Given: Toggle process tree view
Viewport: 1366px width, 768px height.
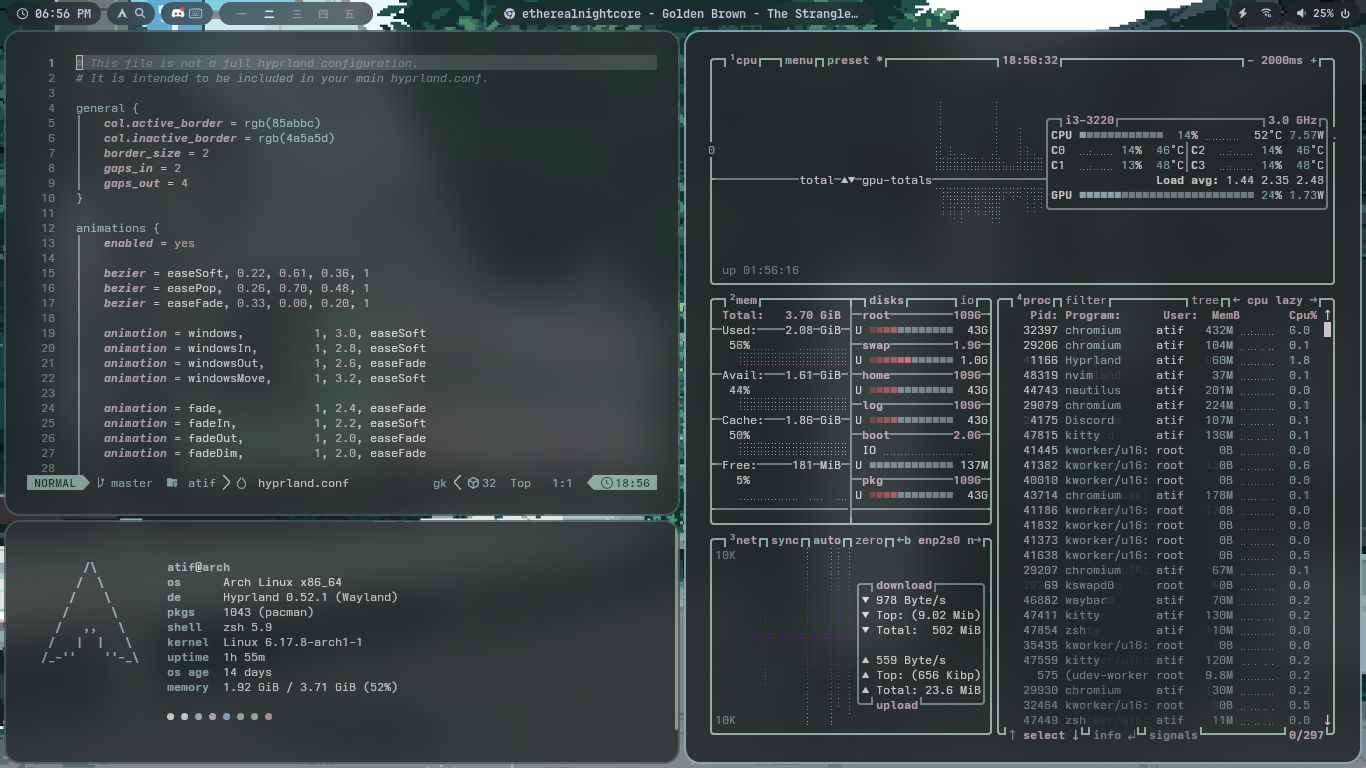Looking at the screenshot, I should click(1205, 300).
